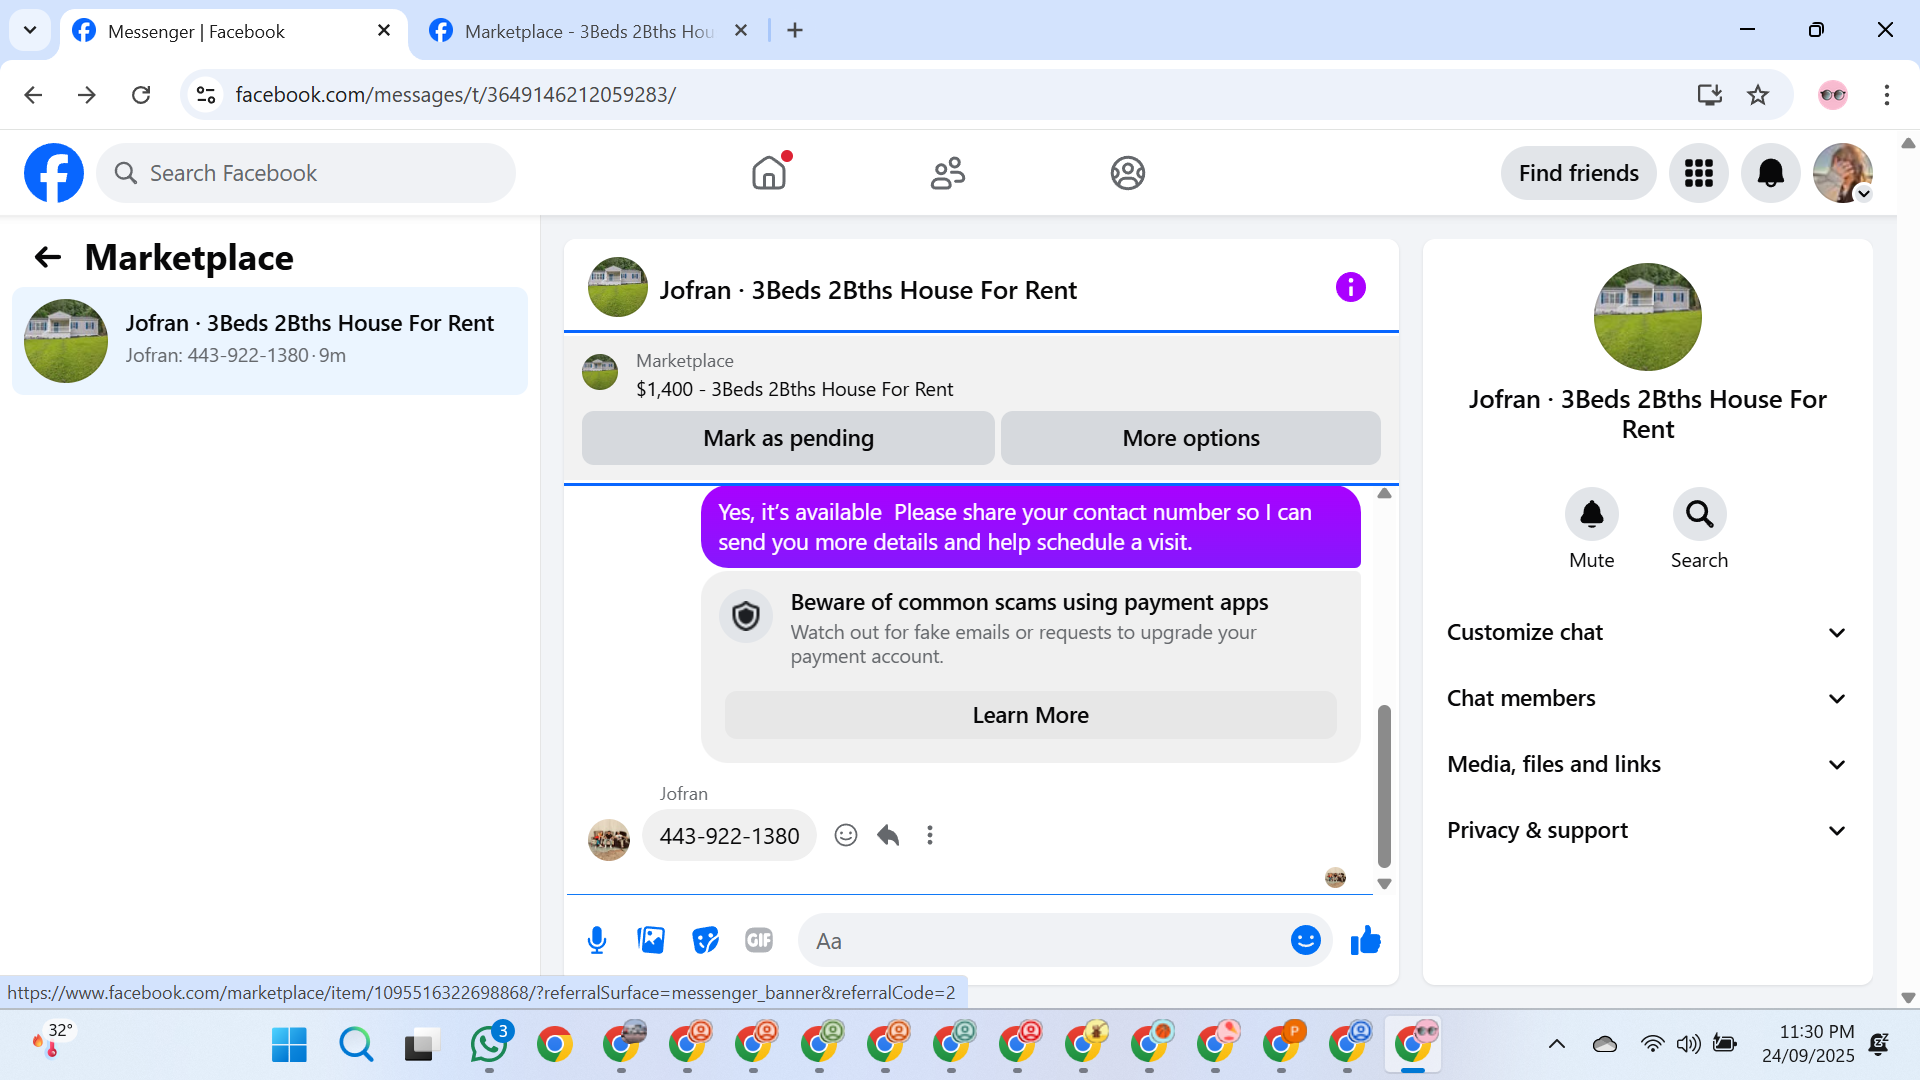1920x1080 pixels.
Task: Open the weather widget showing 32°
Action: pyautogui.click(x=52, y=1040)
